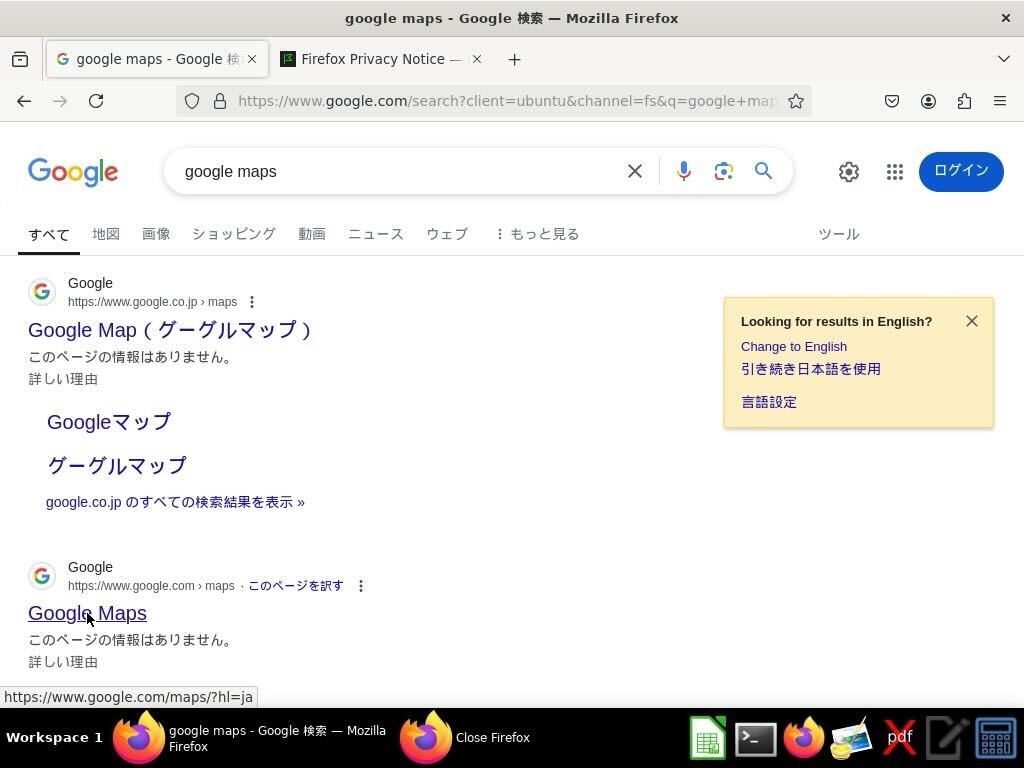1024x768 pixels.
Task: Expand the list all tabs chevron
Action: [x=1004, y=59]
